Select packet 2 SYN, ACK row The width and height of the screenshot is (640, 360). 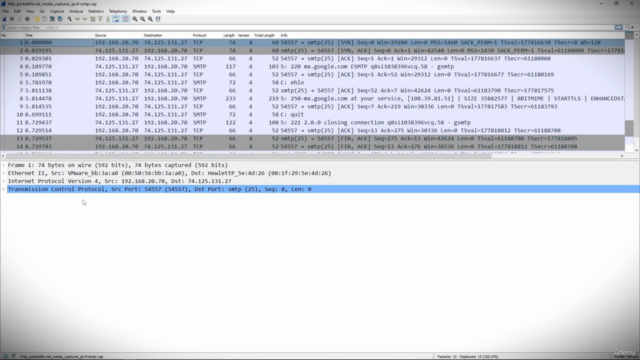(312, 51)
